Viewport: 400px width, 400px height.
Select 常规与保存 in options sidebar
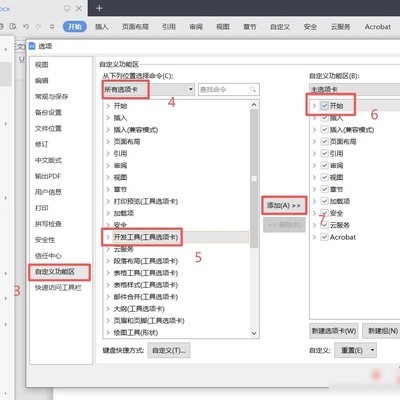[x=52, y=97]
